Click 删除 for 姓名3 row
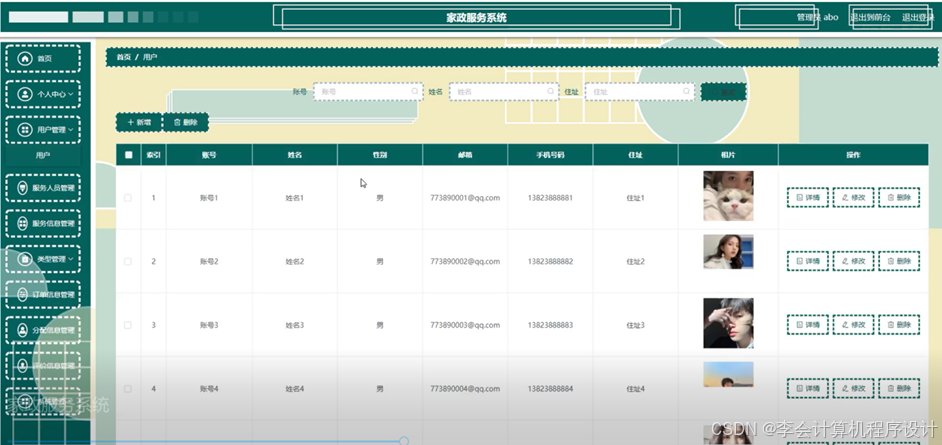The width and height of the screenshot is (942, 445). coord(899,325)
